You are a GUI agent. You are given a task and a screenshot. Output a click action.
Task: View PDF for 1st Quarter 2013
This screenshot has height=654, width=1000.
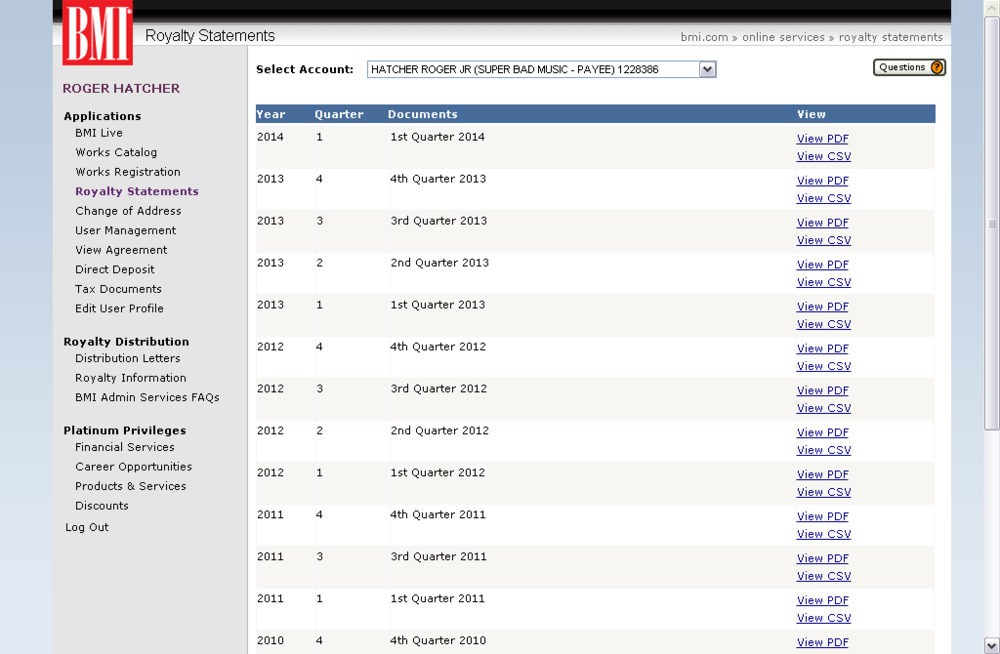tap(823, 307)
